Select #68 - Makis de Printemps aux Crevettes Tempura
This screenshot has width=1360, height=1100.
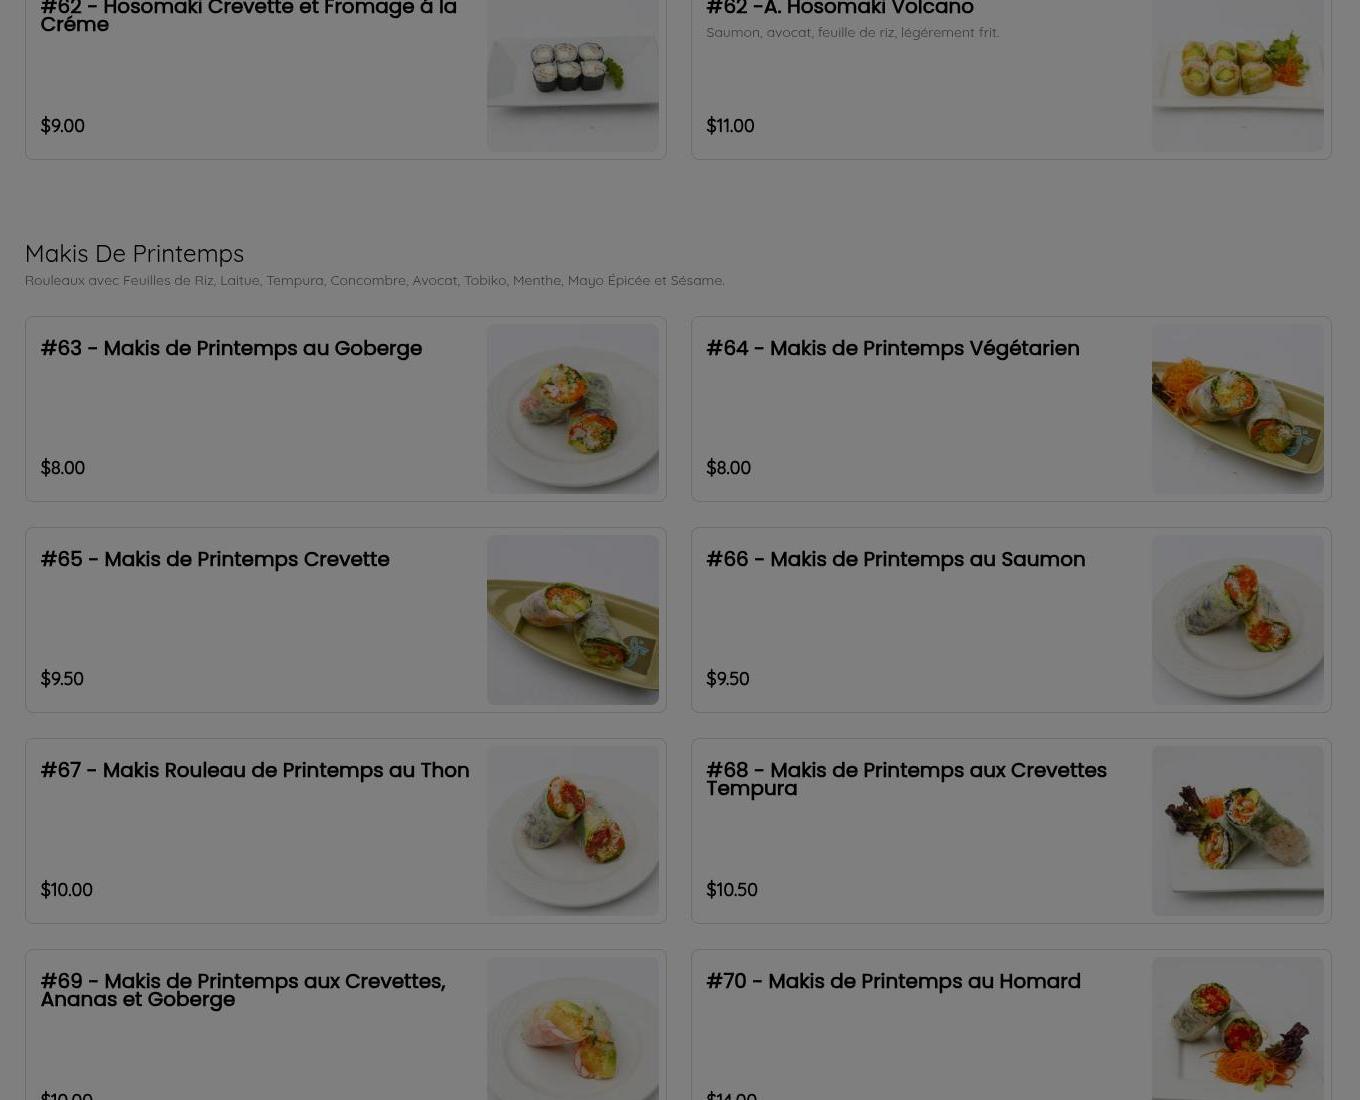[906, 779]
